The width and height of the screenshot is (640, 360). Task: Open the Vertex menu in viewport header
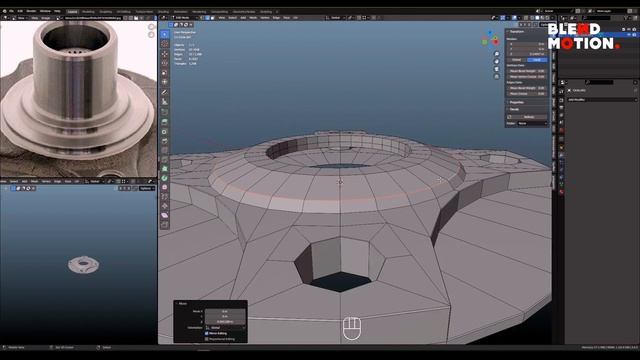pos(264,18)
